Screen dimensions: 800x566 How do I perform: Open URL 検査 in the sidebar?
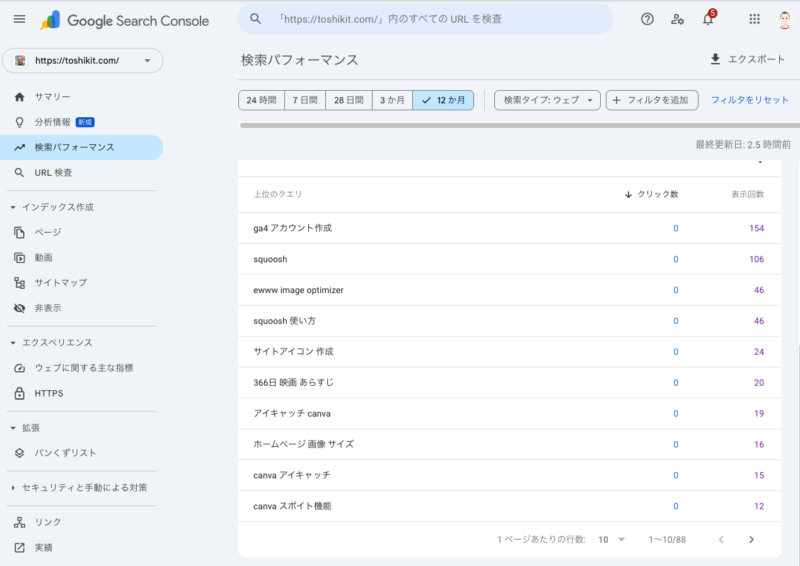[82, 173]
